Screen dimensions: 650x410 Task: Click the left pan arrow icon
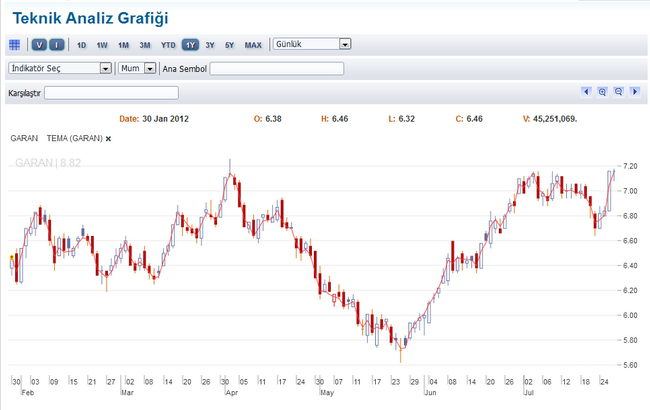(586, 92)
